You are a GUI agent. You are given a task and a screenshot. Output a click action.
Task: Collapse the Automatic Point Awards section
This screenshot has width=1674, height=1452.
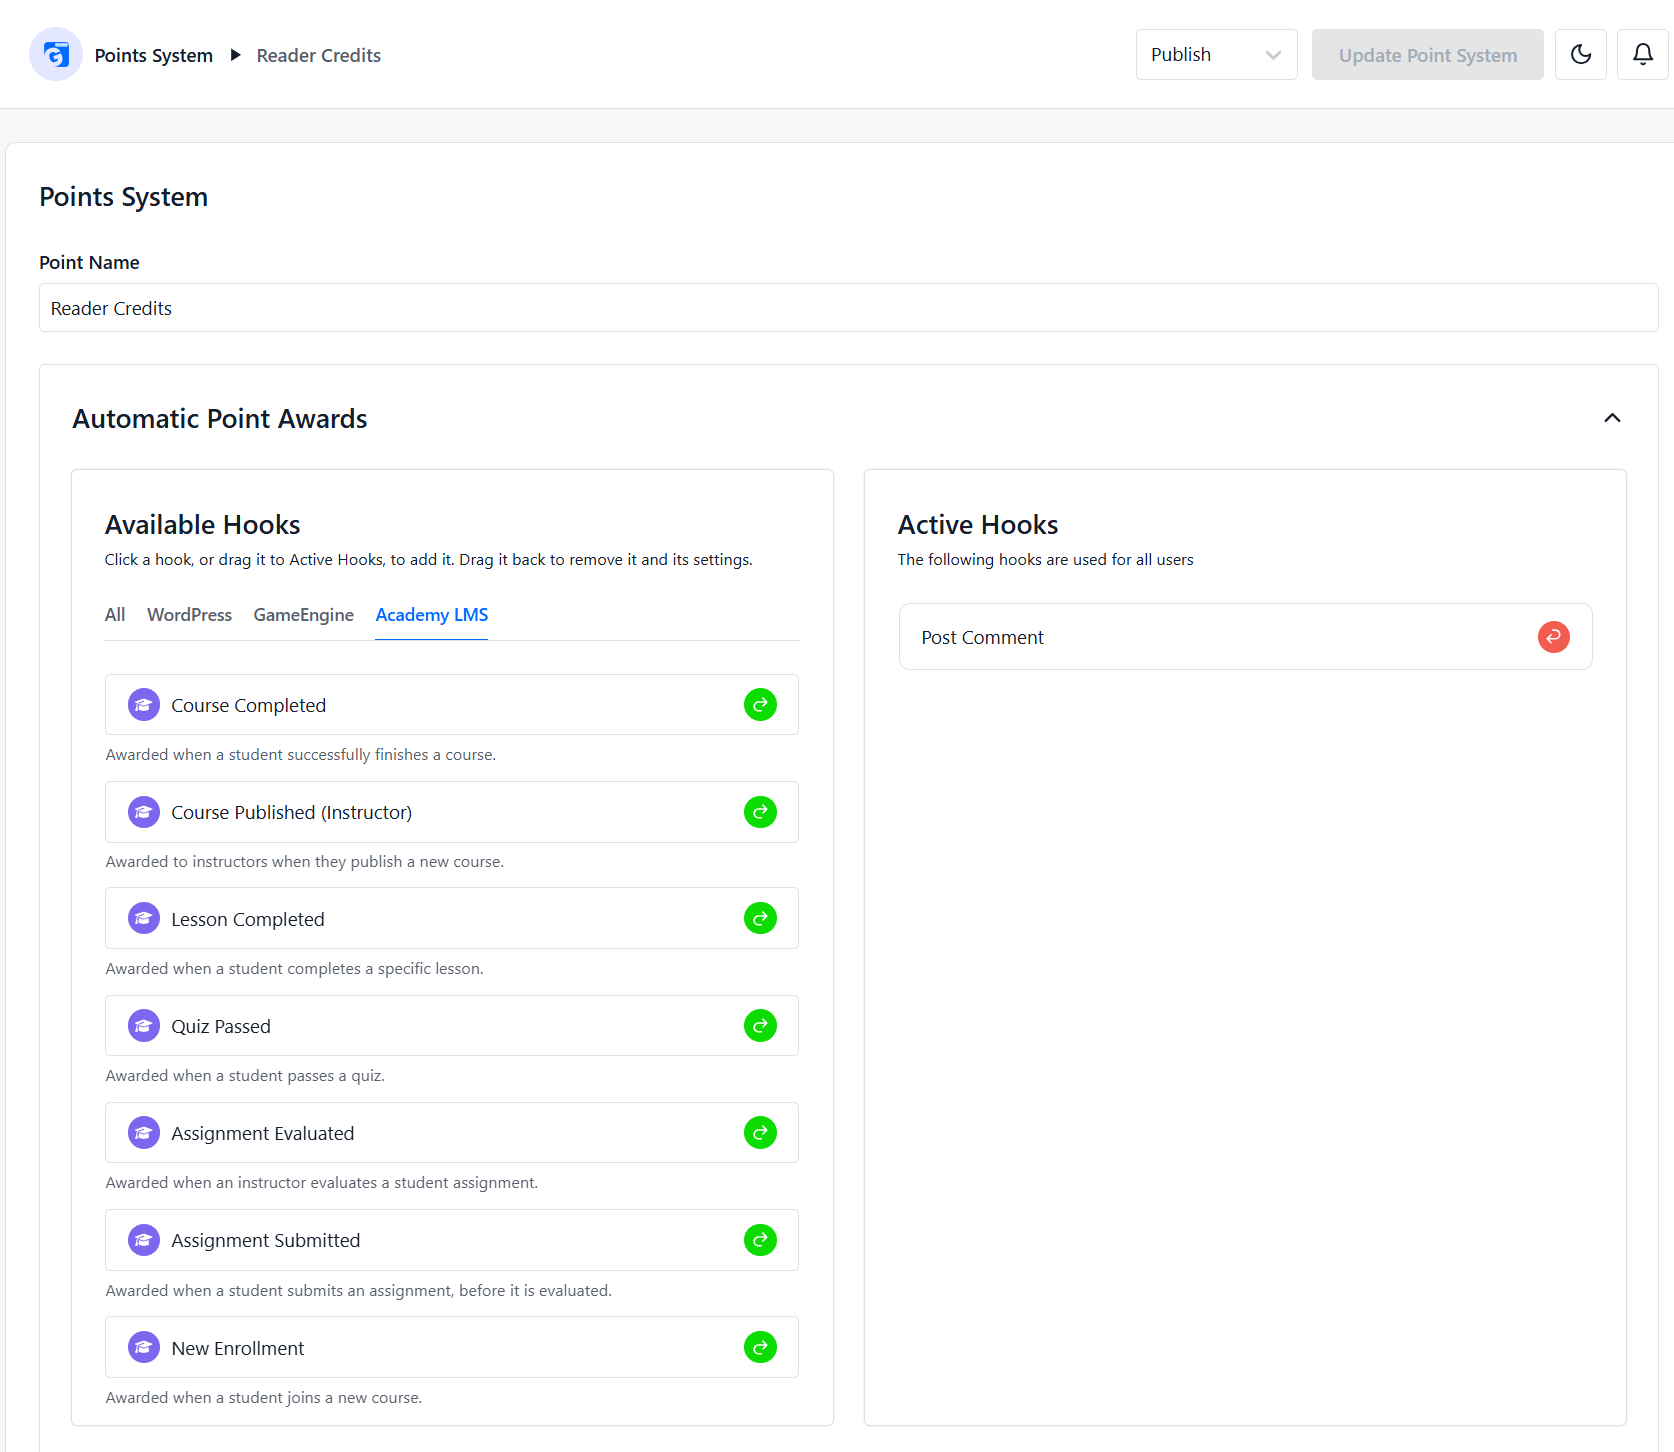coord(1612,418)
